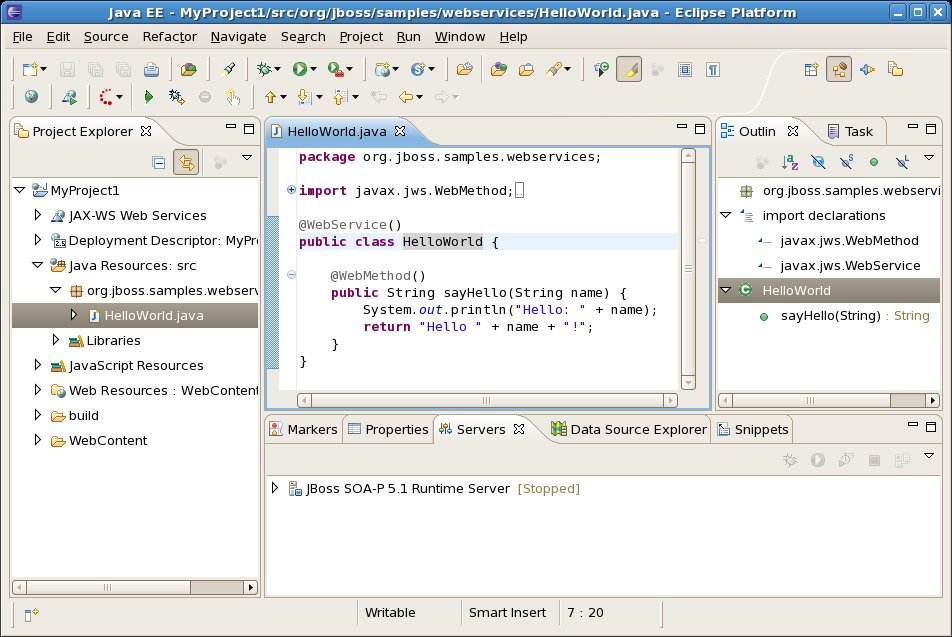Toggle Hide Non-Public Members in Outline
The width and height of the screenshot is (952, 637).
874,162
